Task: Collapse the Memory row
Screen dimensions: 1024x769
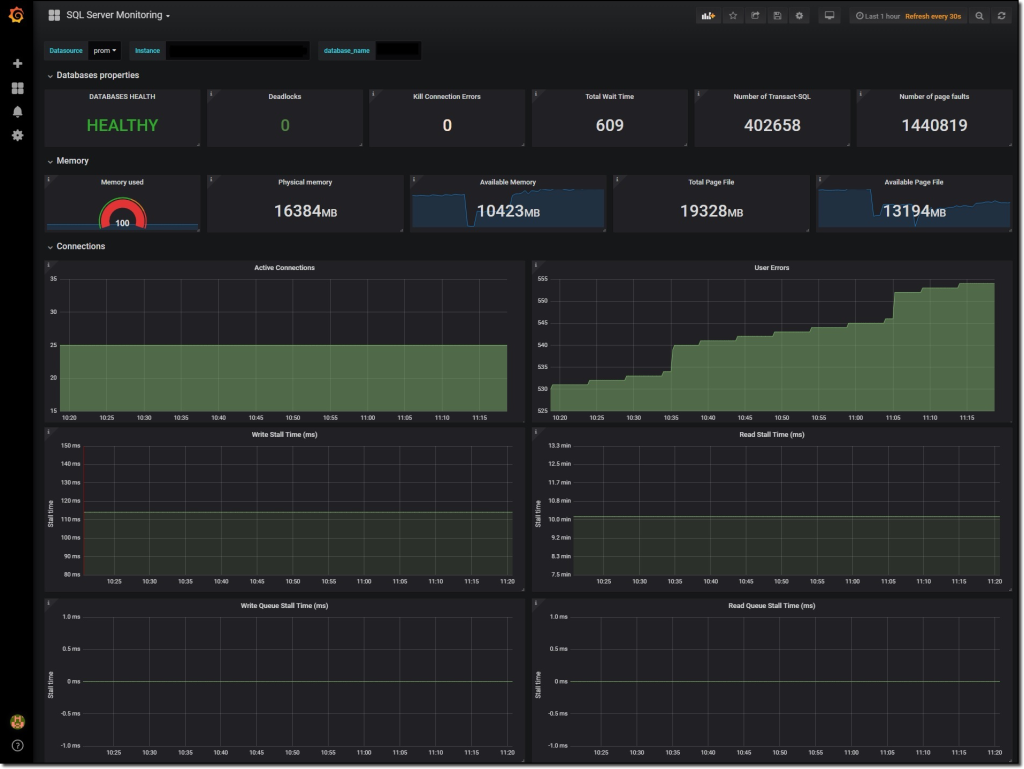Action: coord(70,160)
